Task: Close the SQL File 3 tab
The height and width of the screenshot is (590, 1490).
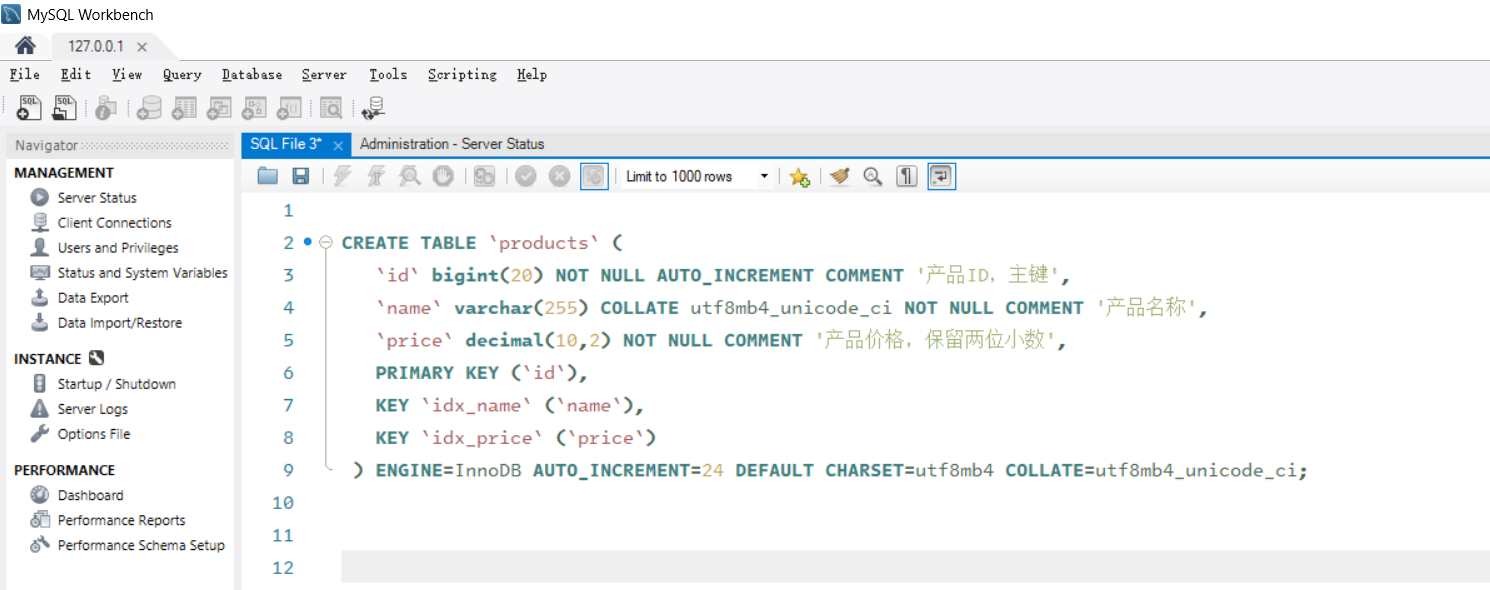Action: [338, 145]
